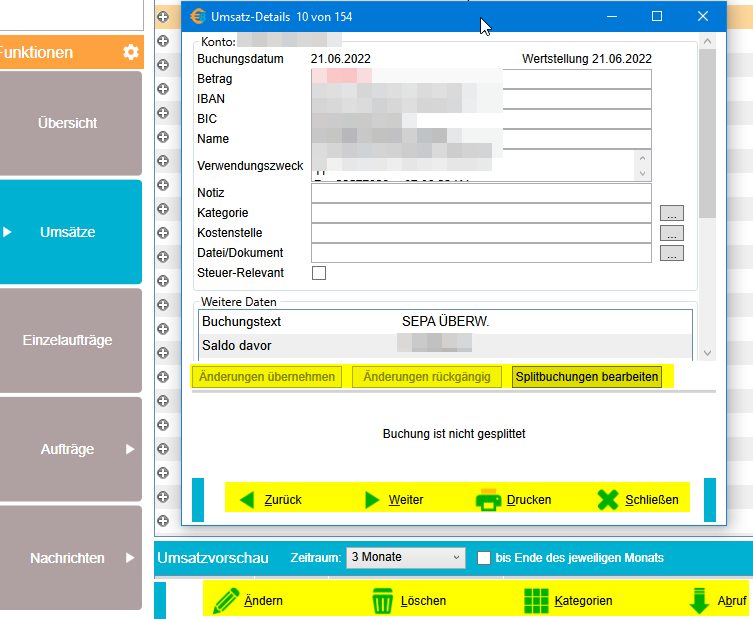Image resolution: width=753 pixels, height=619 pixels.
Task: Click the Ändern pencil icon
Action: point(226,601)
